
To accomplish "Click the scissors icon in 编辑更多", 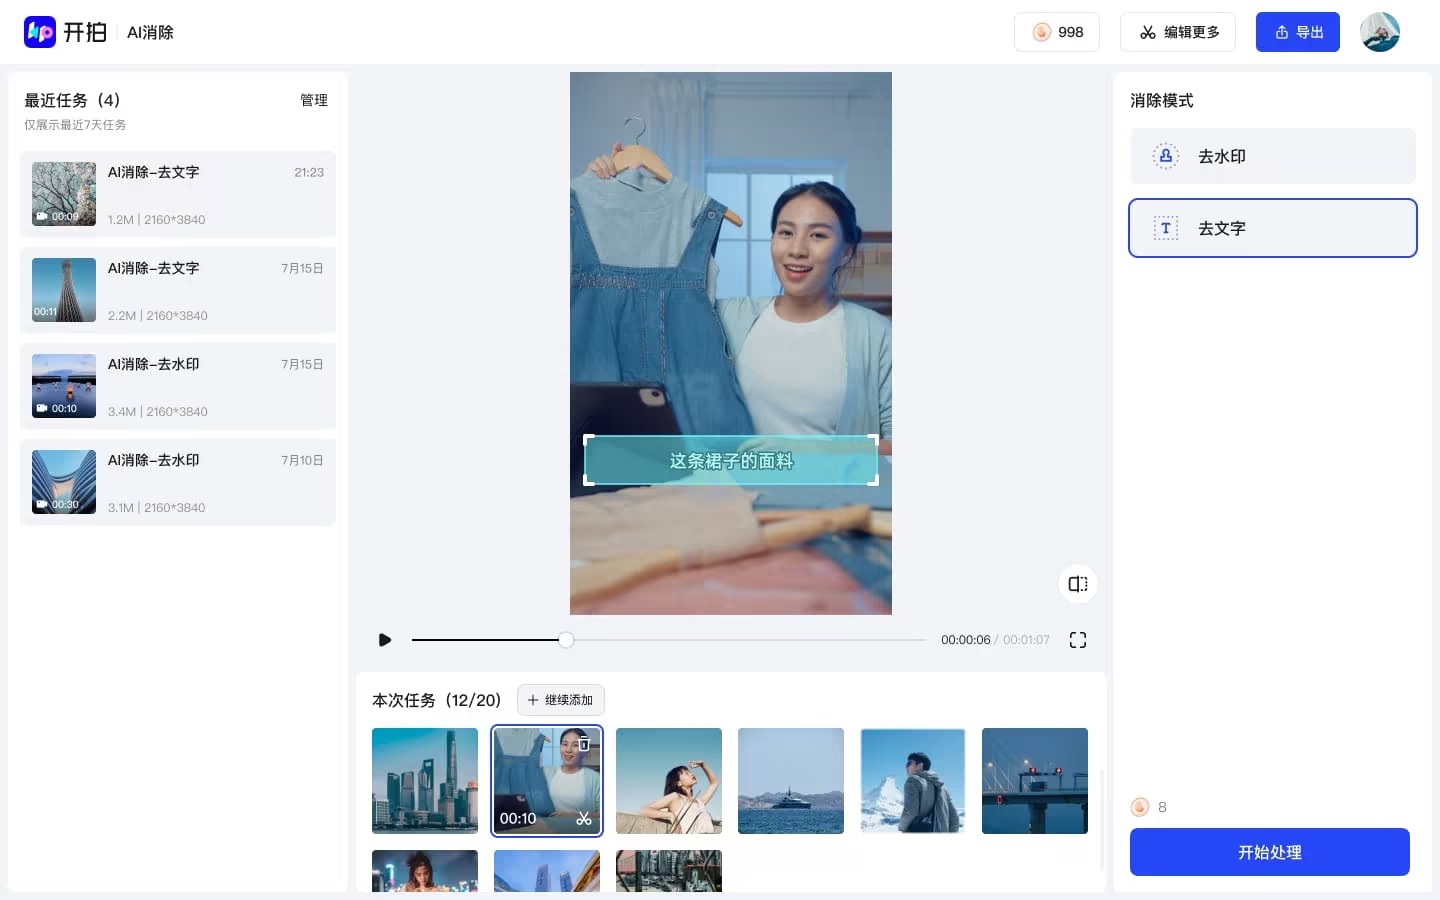I will coord(1148,32).
